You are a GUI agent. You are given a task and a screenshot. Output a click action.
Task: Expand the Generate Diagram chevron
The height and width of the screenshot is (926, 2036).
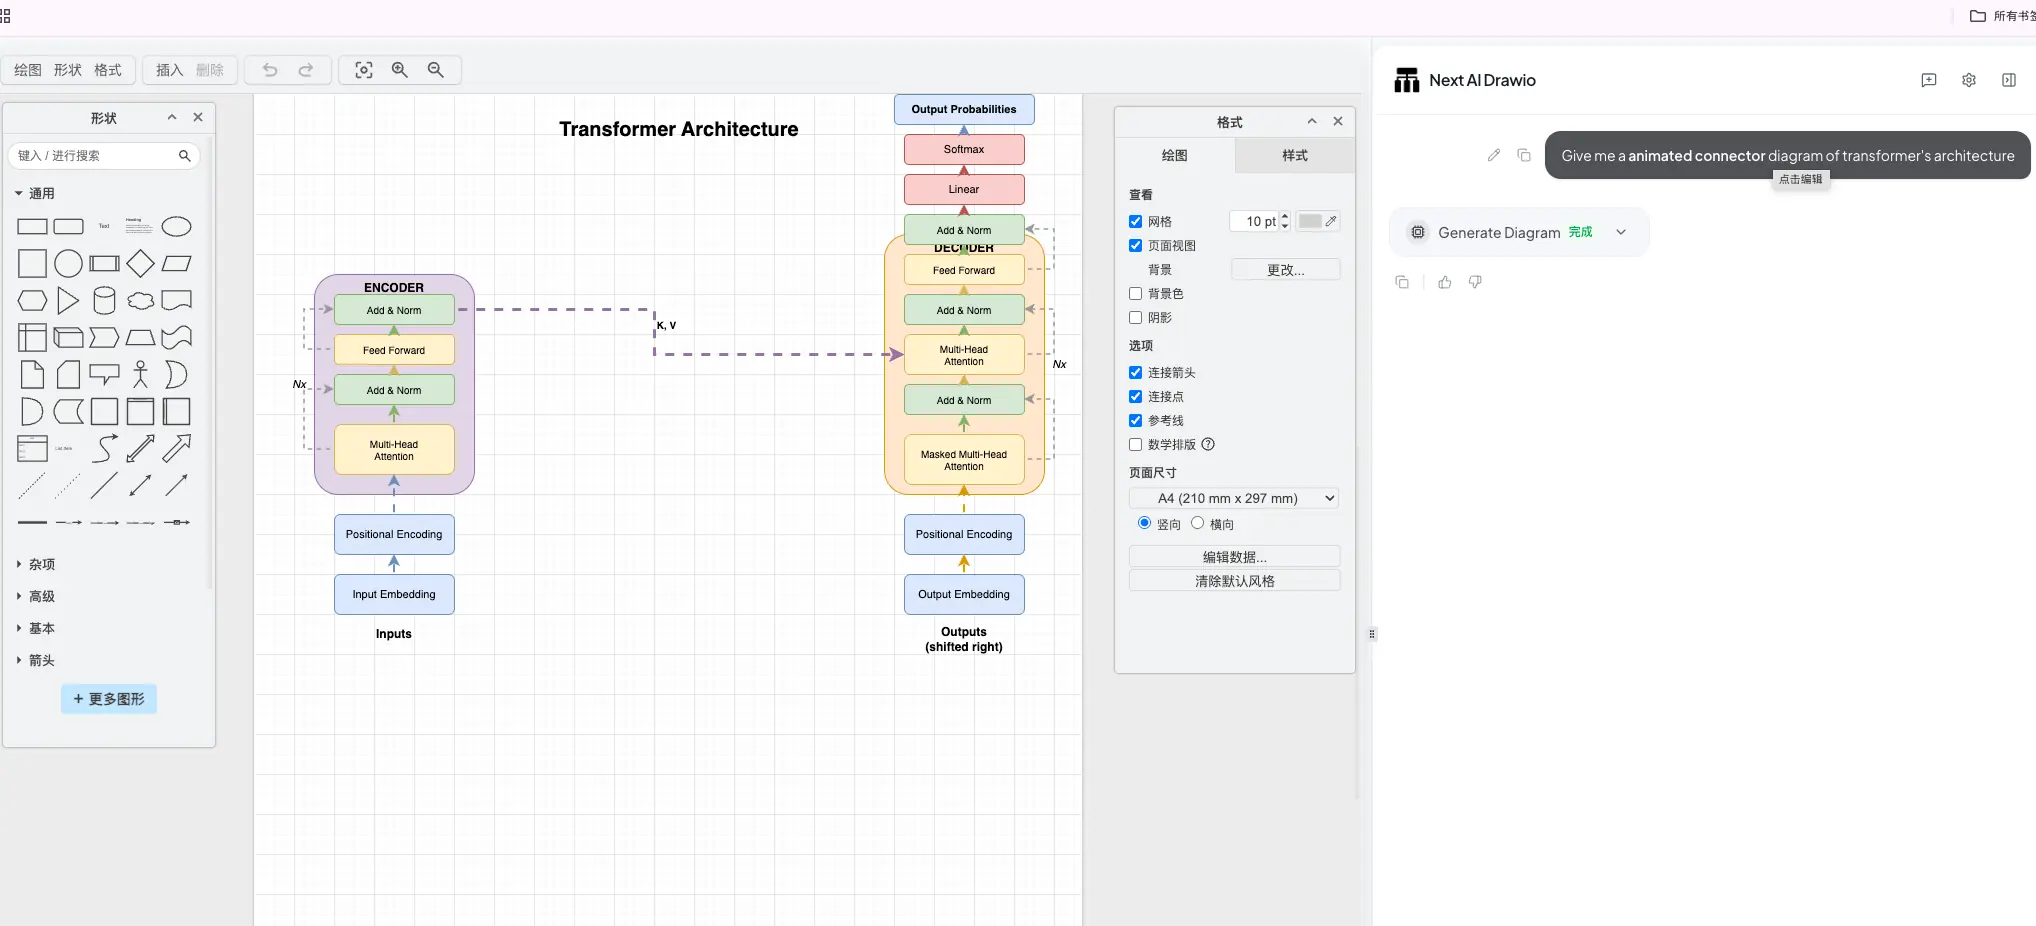pos(1621,232)
